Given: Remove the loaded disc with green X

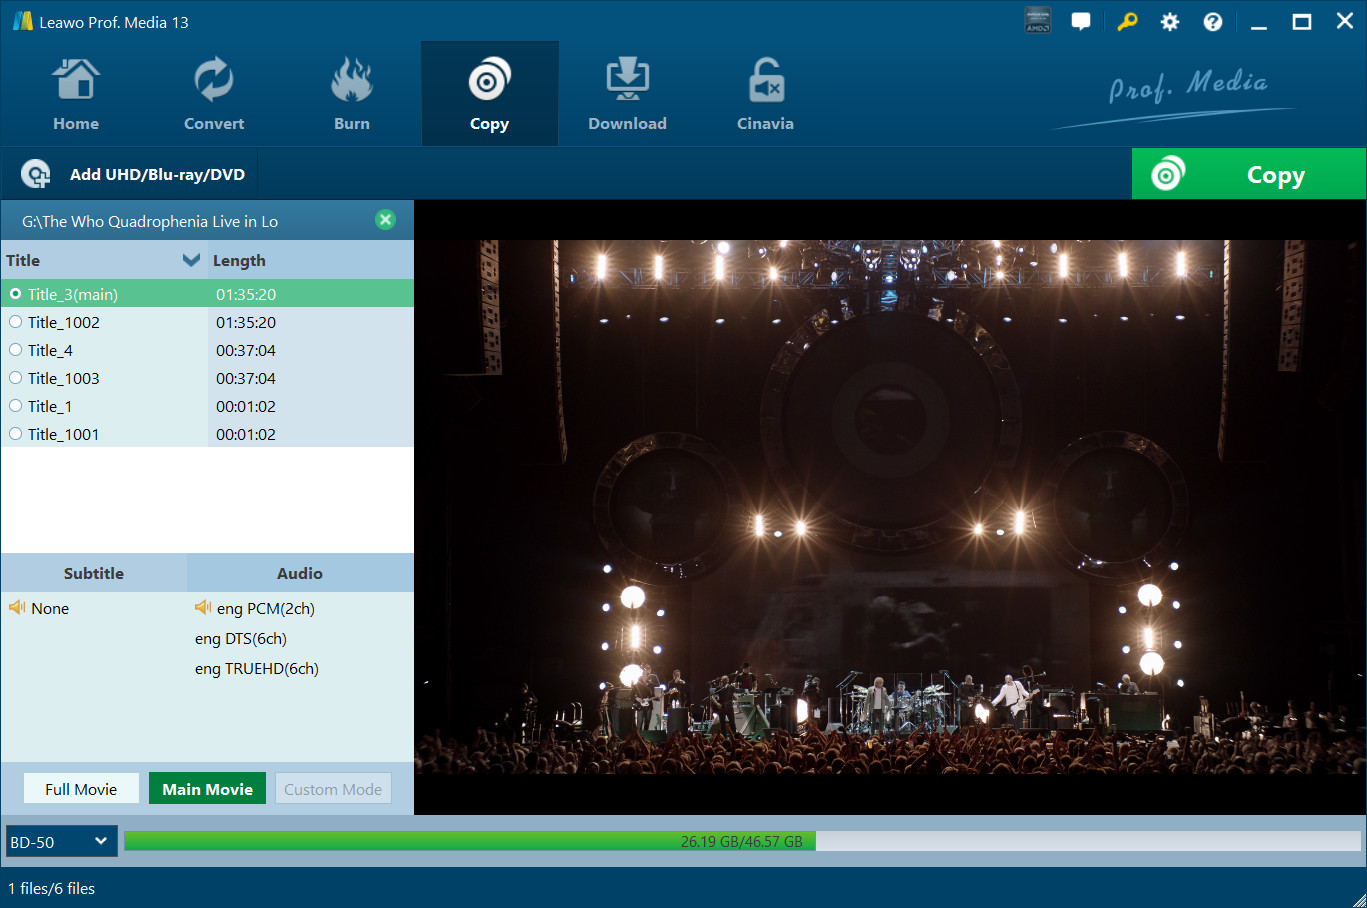Looking at the screenshot, I should coord(385,220).
